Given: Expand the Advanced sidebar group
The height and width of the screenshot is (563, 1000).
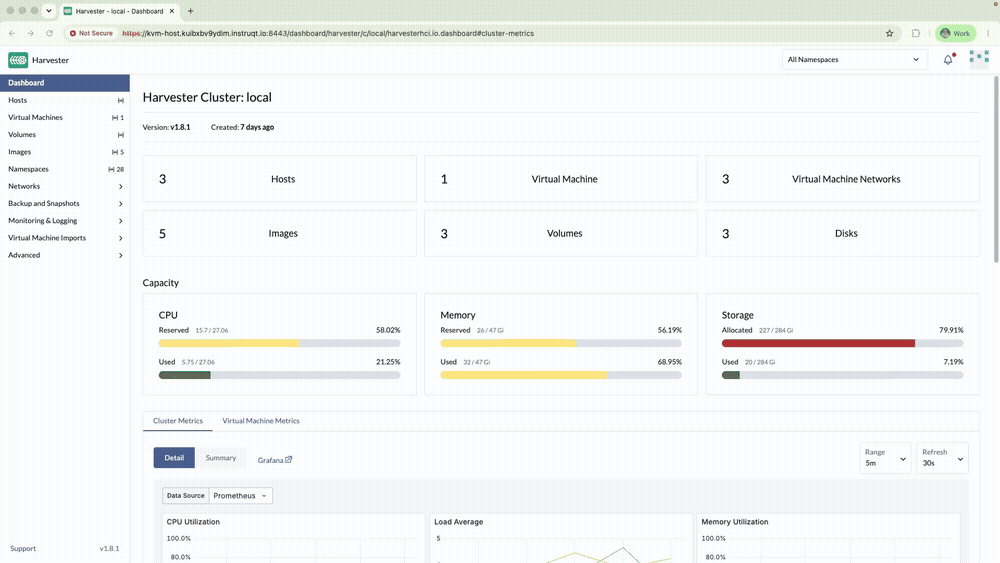Looking at the screenshot, I should click(121, 255).
